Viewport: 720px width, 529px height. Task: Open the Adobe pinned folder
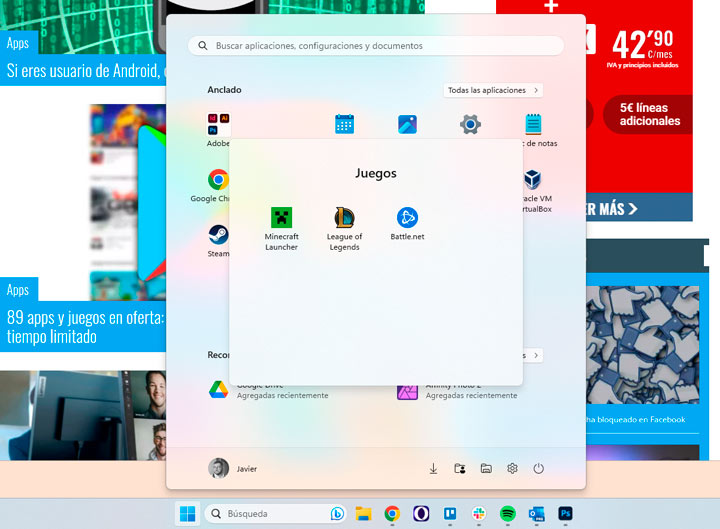pos(219,130)
